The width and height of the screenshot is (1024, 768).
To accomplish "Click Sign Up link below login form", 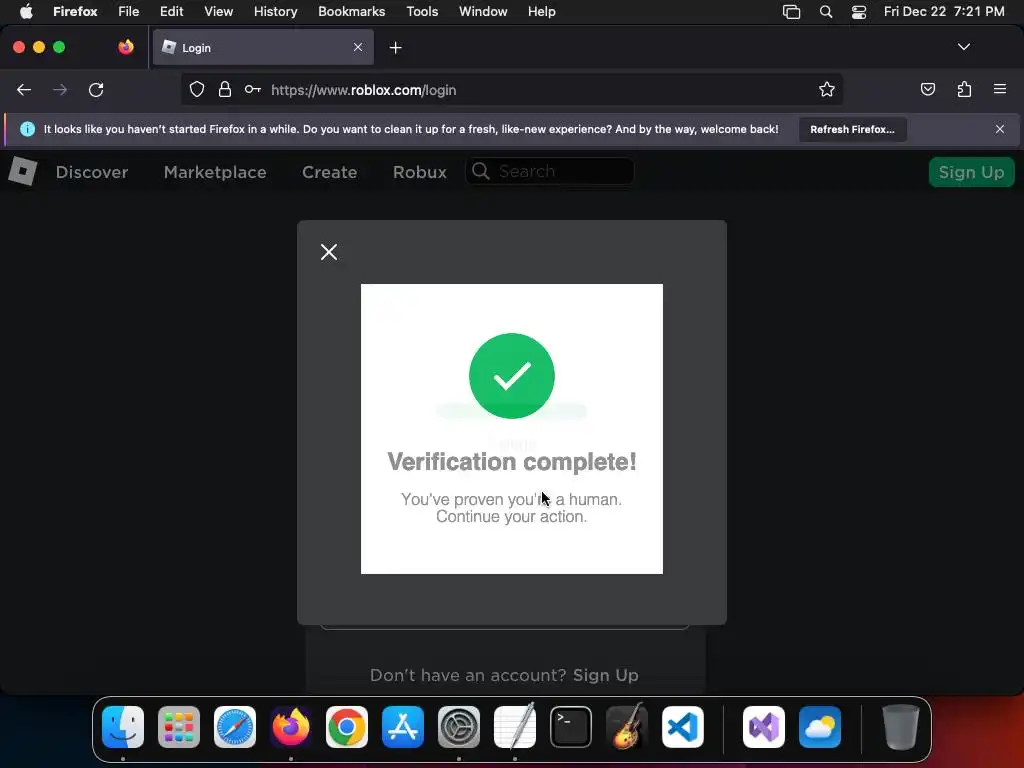I will [x=605, y=675].
